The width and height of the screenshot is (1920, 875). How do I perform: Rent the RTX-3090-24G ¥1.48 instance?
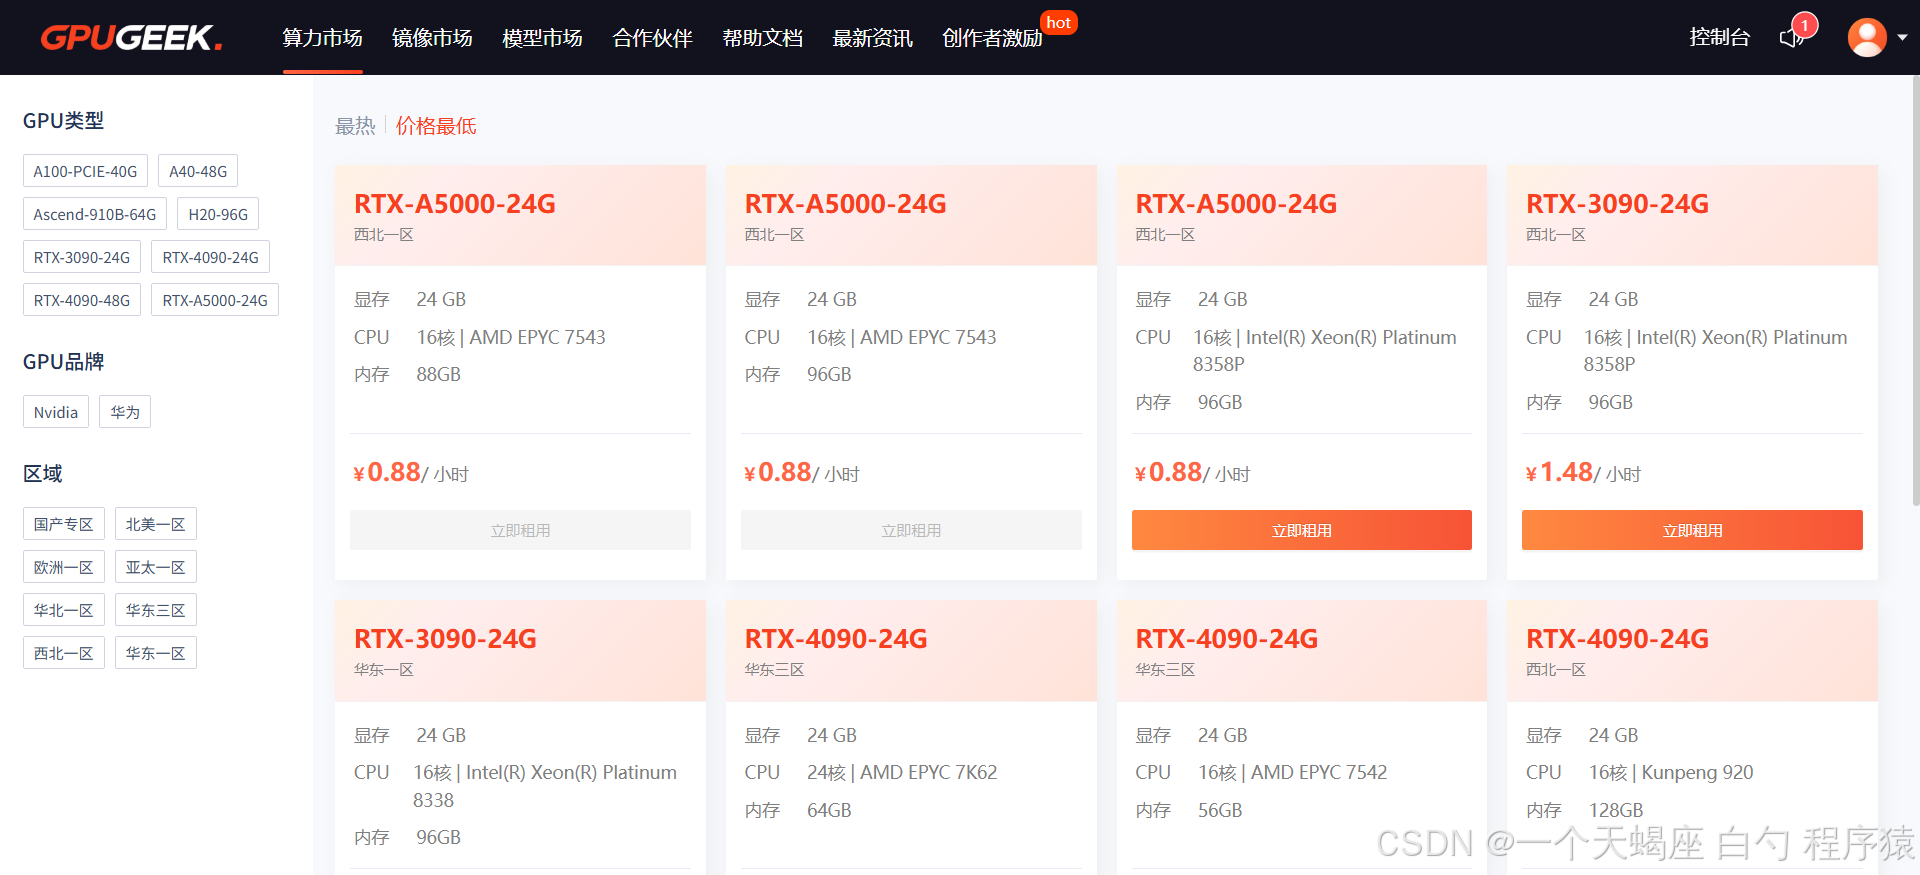(1692, 530)
